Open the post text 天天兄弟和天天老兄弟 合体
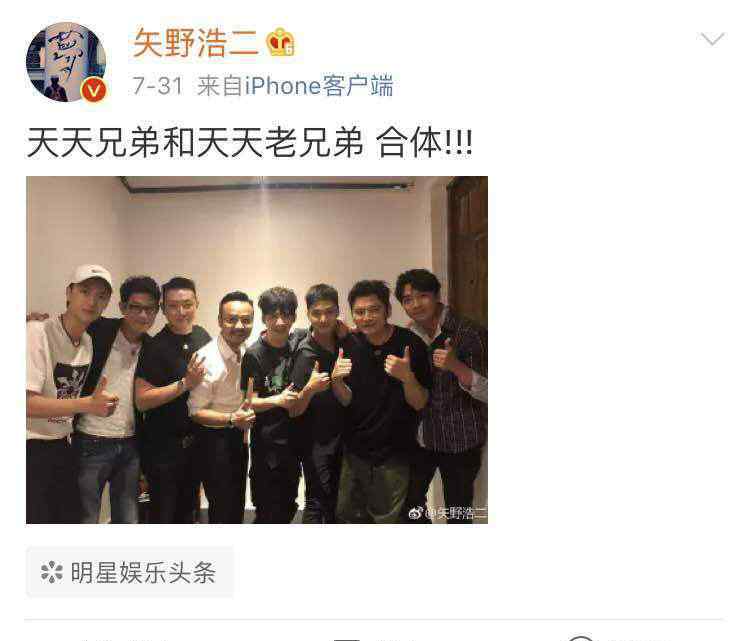This screenshot has width=750, height=641. (x=250, y=143)
